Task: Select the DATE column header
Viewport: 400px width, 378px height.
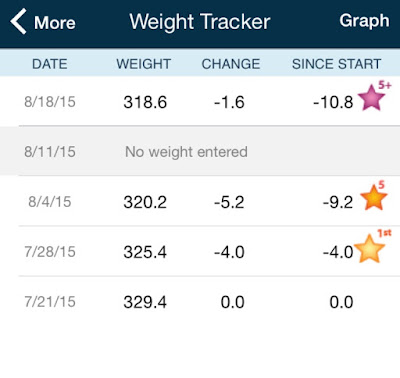Action: tap(50, 64)
